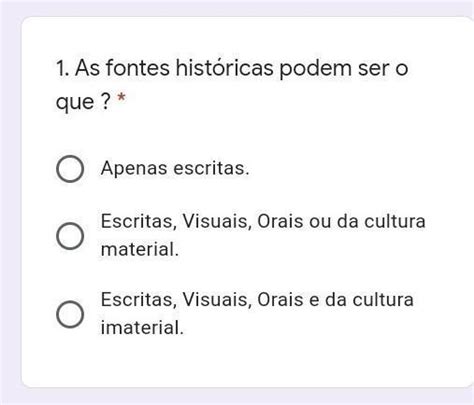This screenshot has width=474, height=405.
Task: Click "Orais e" in the imaterial option
Action: (288, 299)
